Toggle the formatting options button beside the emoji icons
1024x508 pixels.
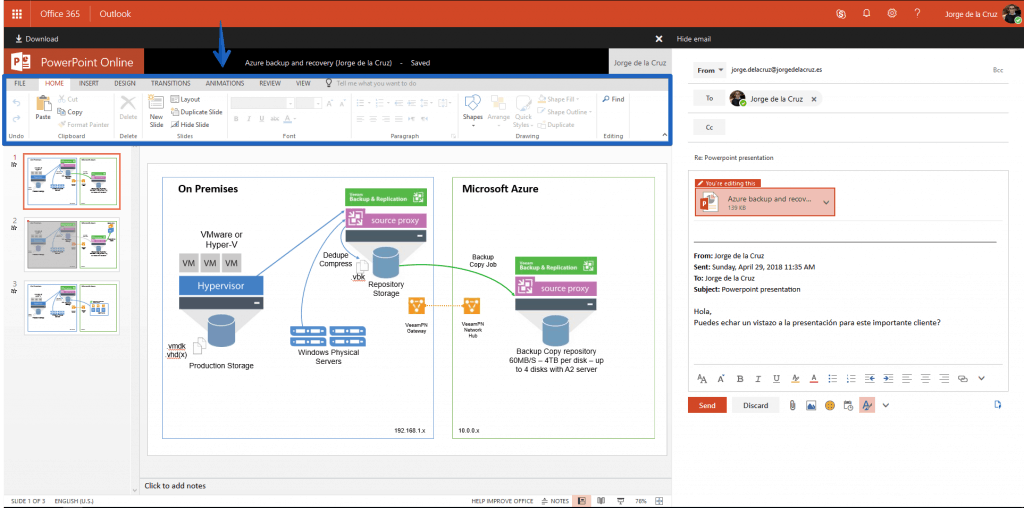[867, 405]
